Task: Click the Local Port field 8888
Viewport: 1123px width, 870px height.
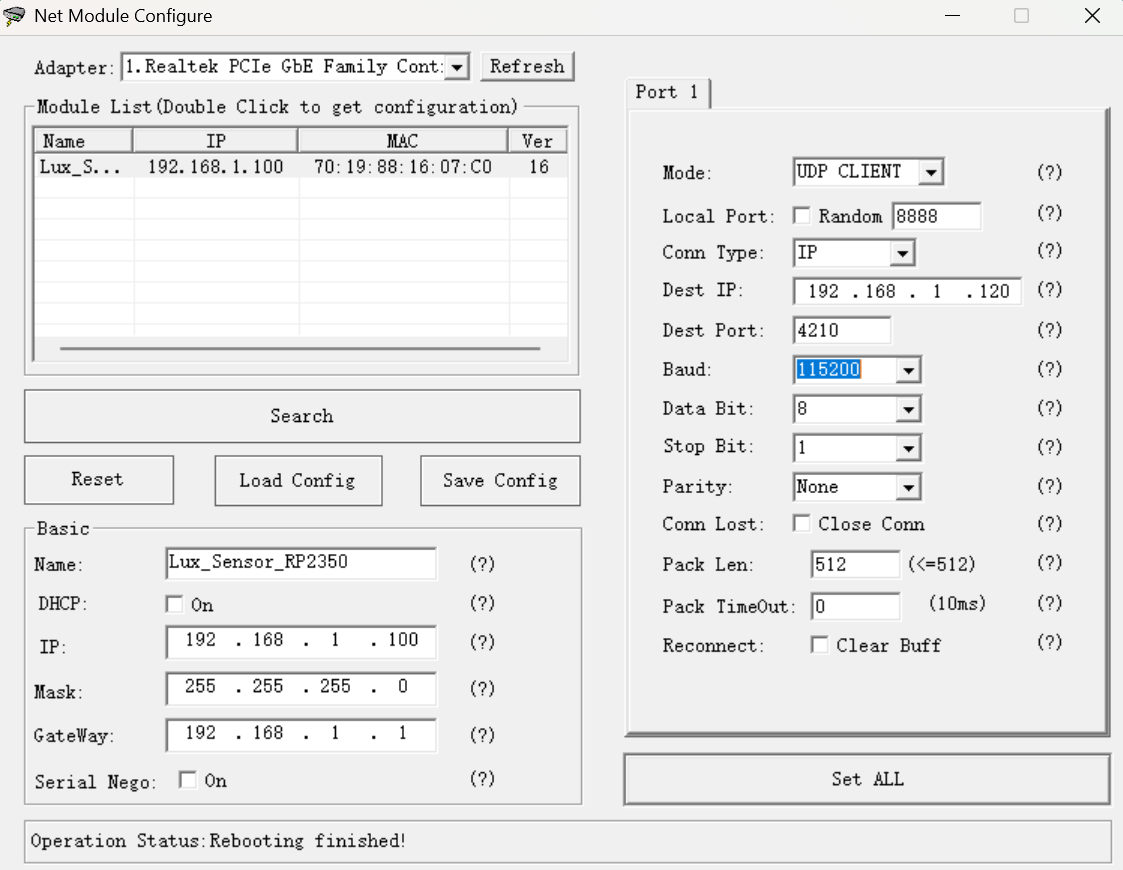Action: [937, 216]
